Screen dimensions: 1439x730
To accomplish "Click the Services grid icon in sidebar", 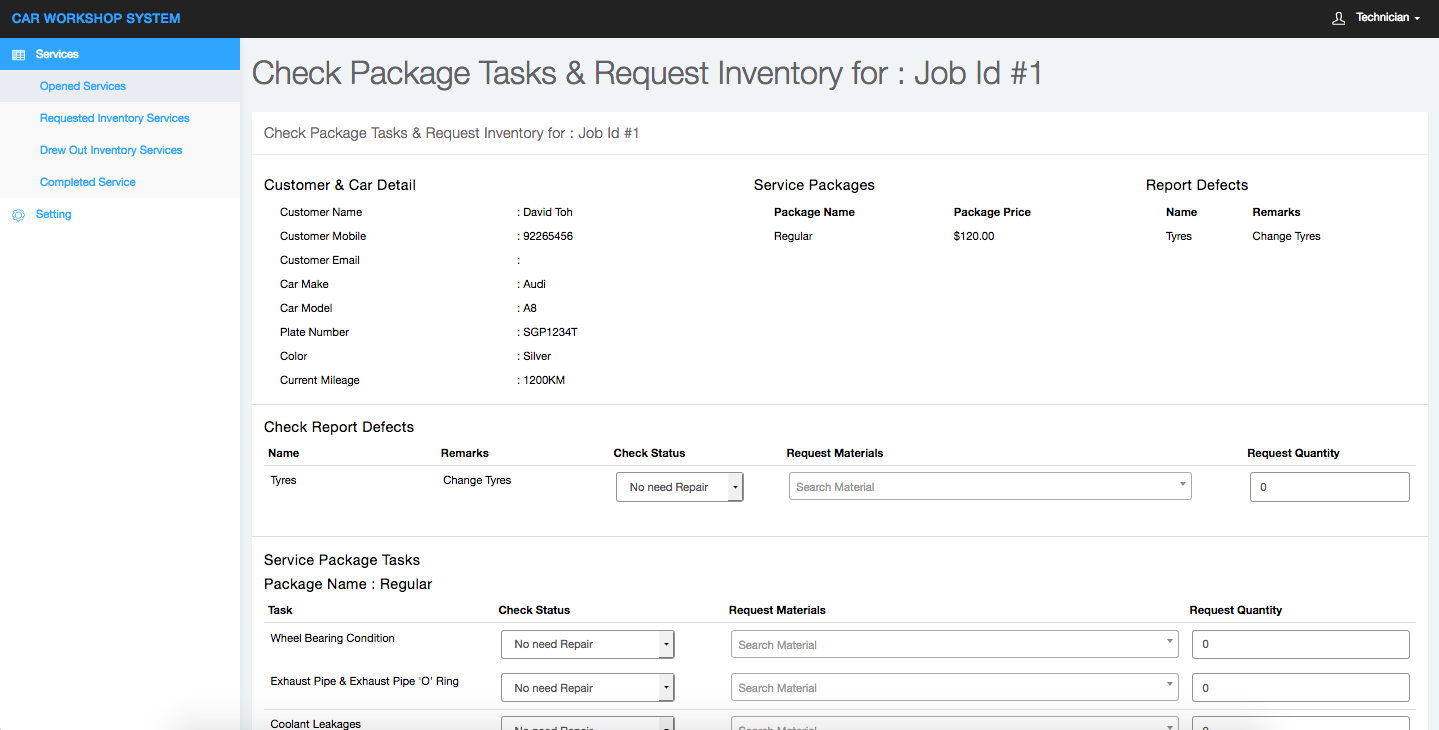I will [x=18, y=55].
